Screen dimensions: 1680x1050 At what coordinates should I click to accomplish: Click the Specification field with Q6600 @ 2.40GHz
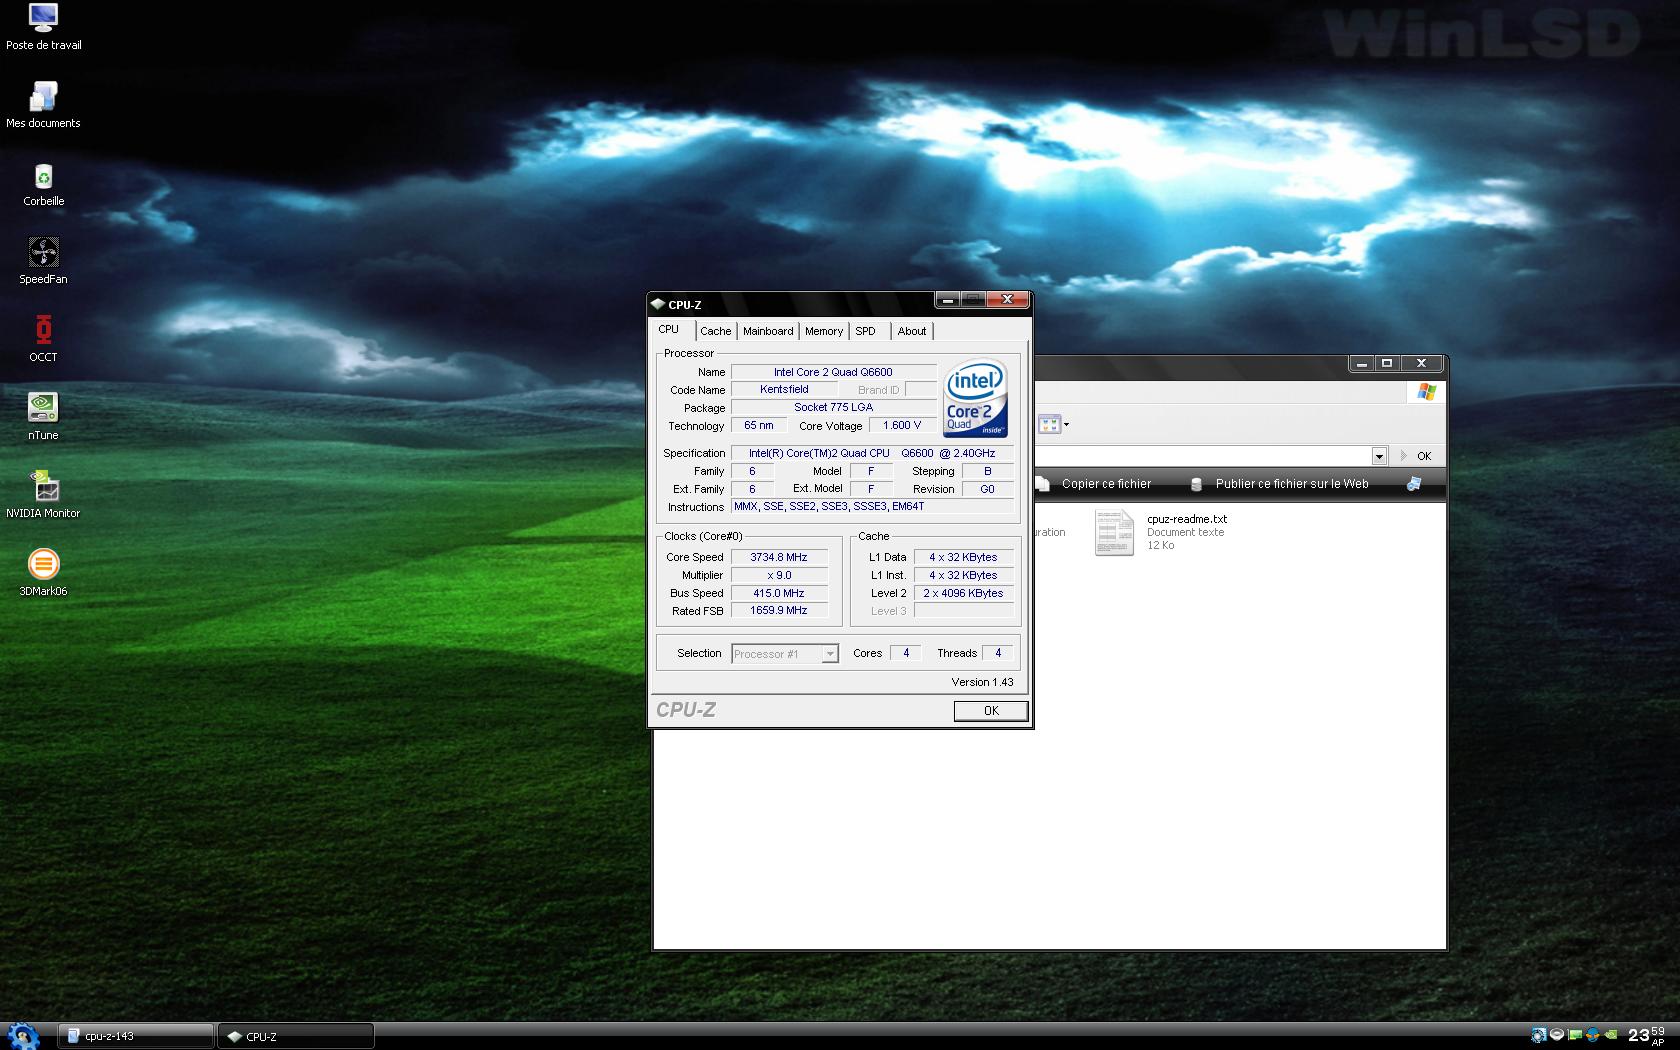pyautogui.click(x=872, y=453)
